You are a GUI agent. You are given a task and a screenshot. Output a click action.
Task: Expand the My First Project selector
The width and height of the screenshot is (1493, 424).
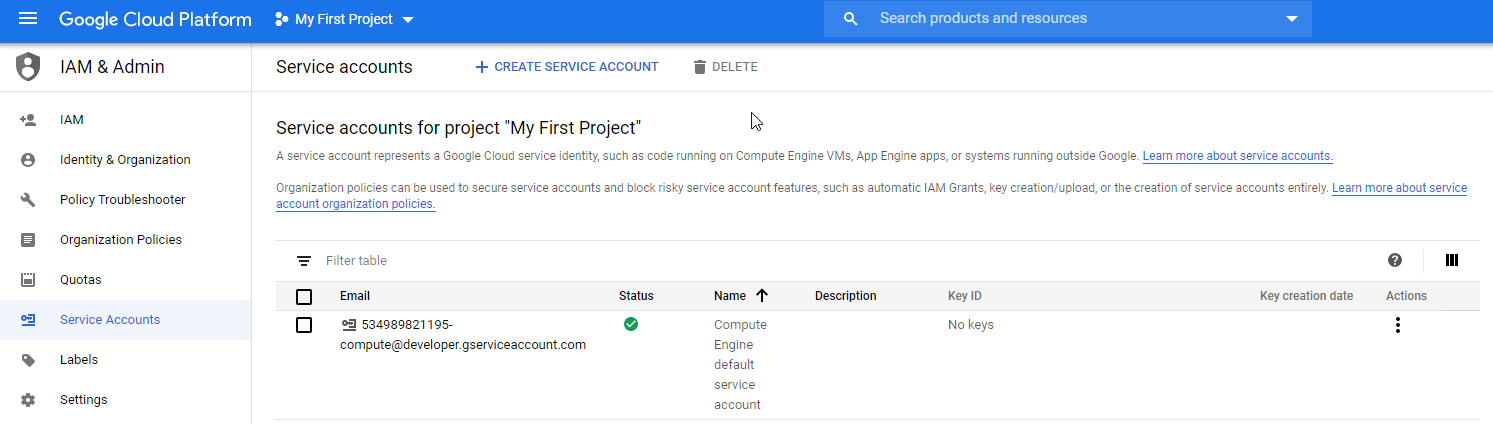pos(344,19)
